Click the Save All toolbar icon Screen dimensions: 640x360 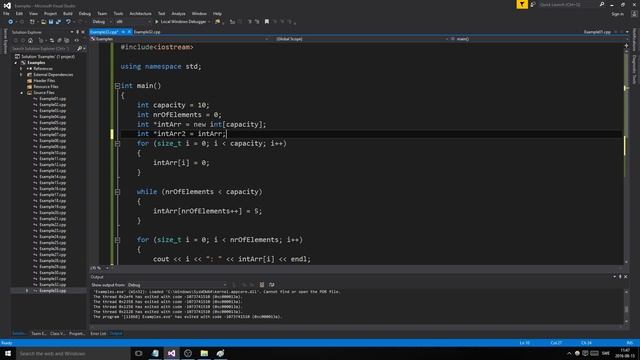(58, 22)
